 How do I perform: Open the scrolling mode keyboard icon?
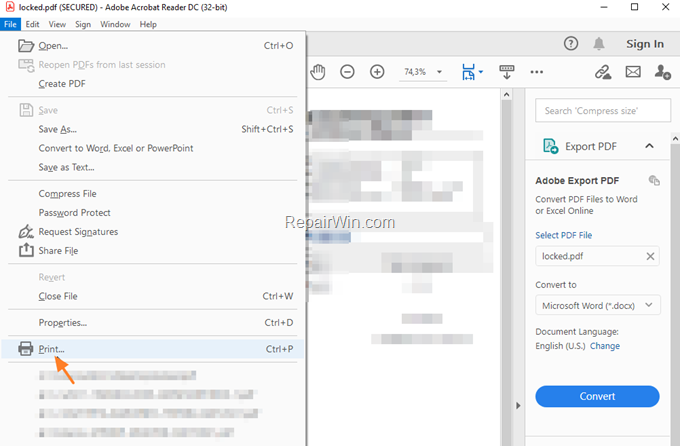coord(507,72)
